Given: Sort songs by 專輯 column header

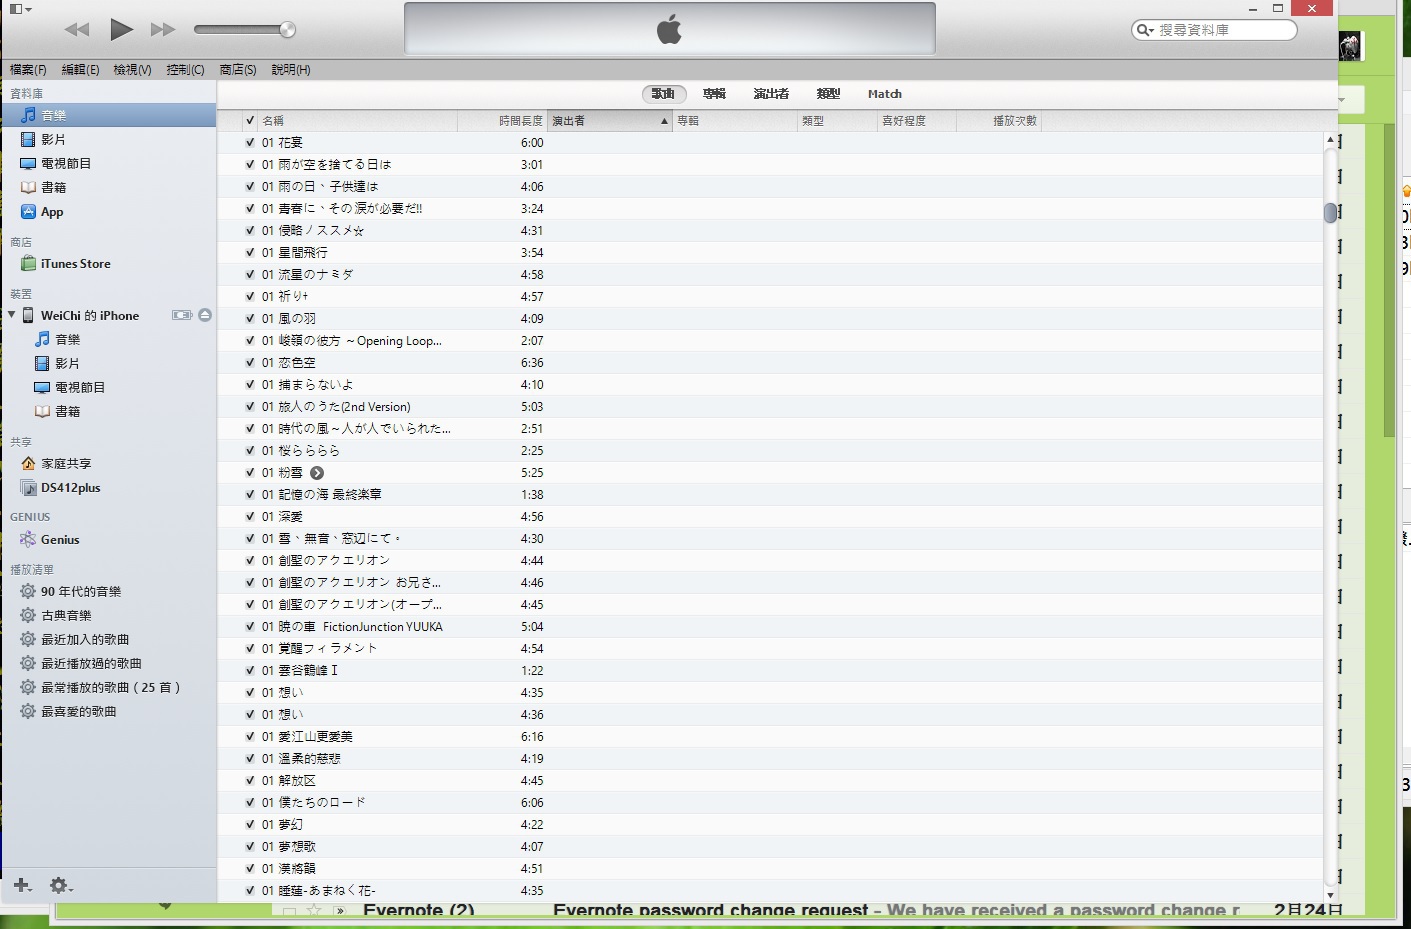Looking at the screenshot, I should [735, 121].
